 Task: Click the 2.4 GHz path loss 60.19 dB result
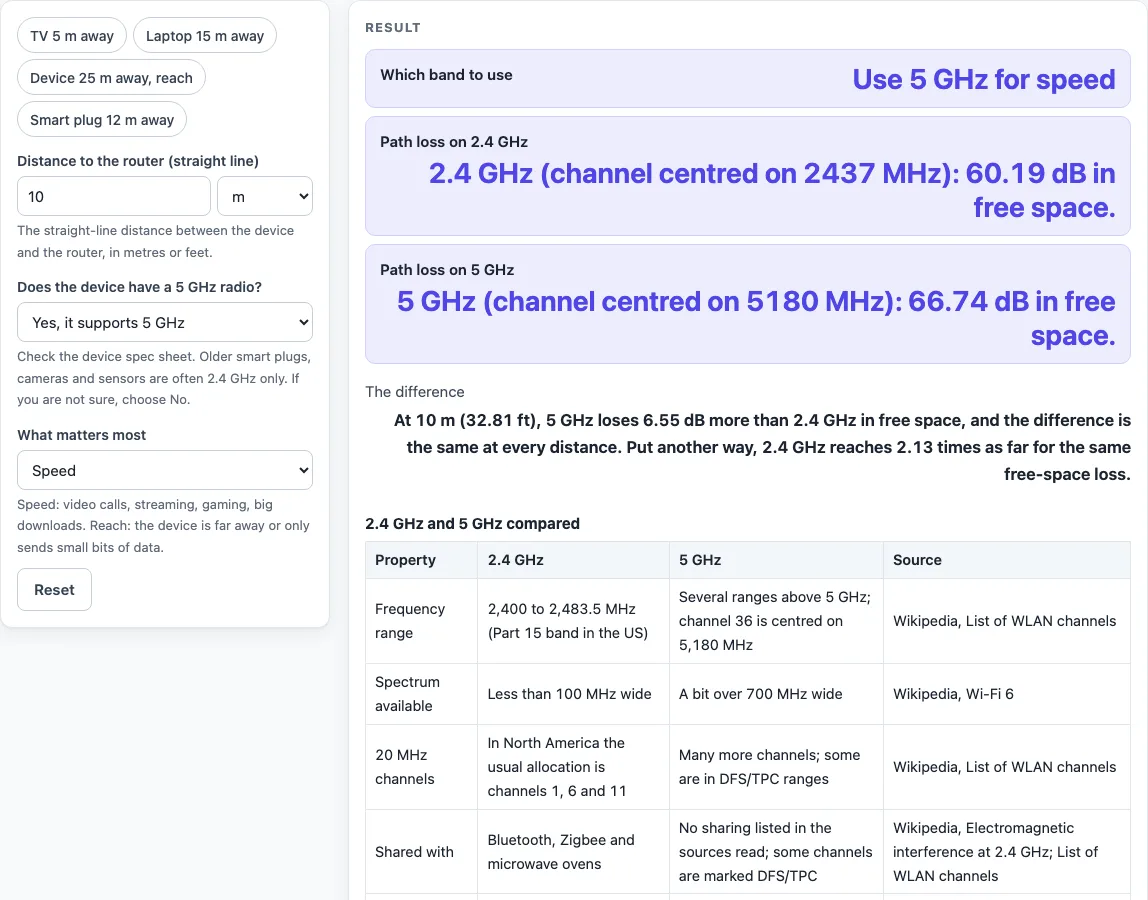coord(772,190)
